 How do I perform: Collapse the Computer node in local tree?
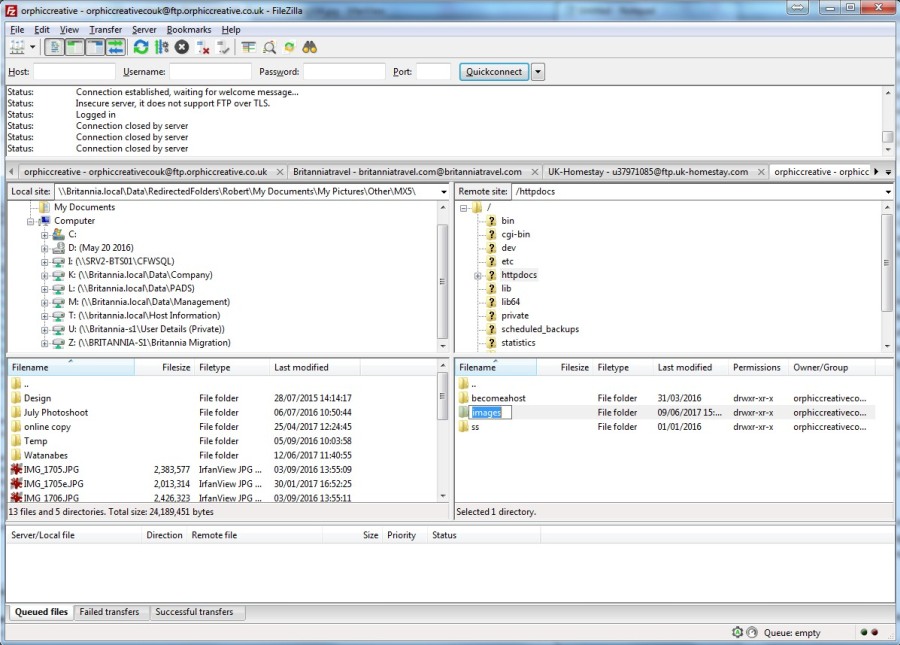[30, 222]
